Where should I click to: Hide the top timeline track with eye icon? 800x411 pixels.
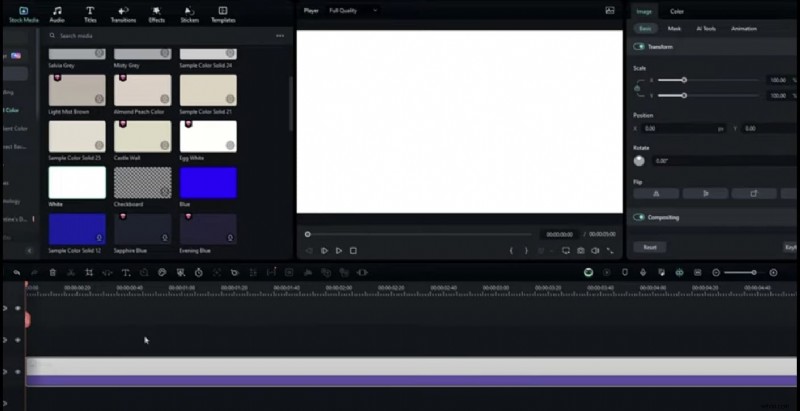click(x=17, y=308)
